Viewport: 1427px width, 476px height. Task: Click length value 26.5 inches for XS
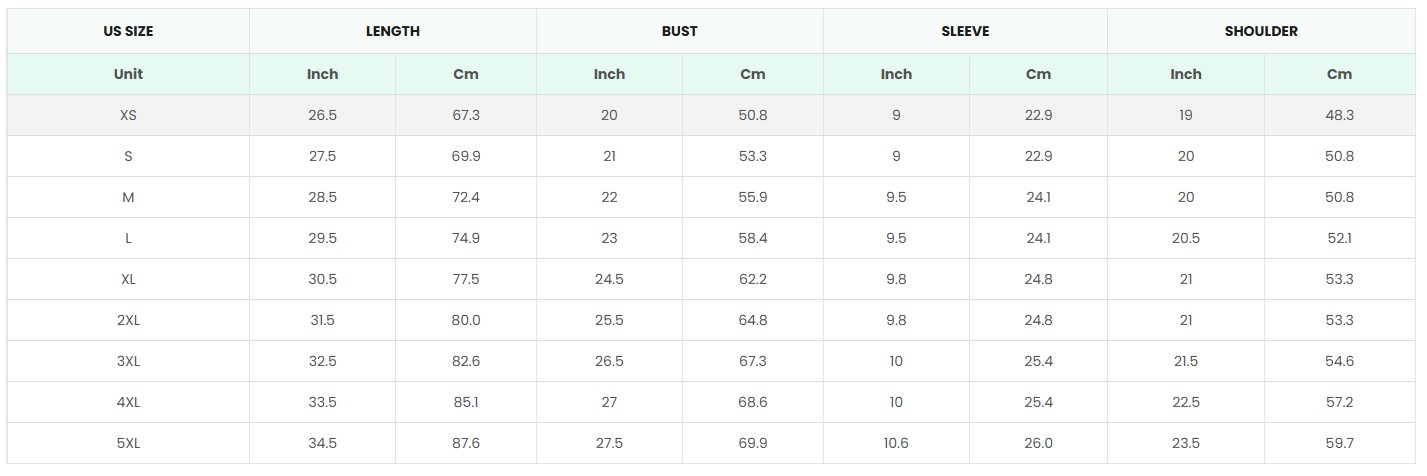tap(322, 115)
